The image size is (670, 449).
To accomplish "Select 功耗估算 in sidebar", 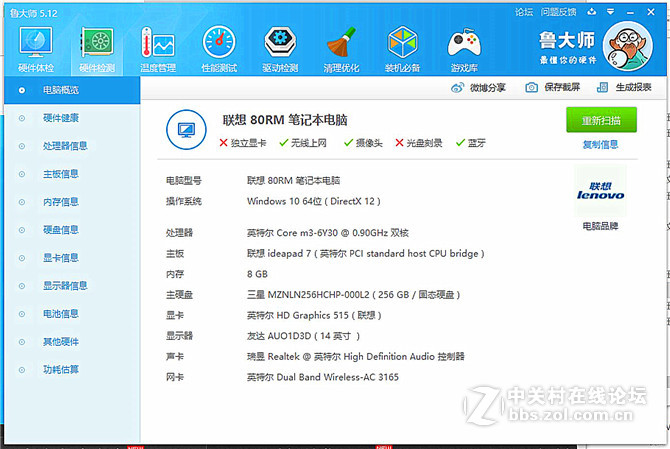I will [x=72, y=370].
